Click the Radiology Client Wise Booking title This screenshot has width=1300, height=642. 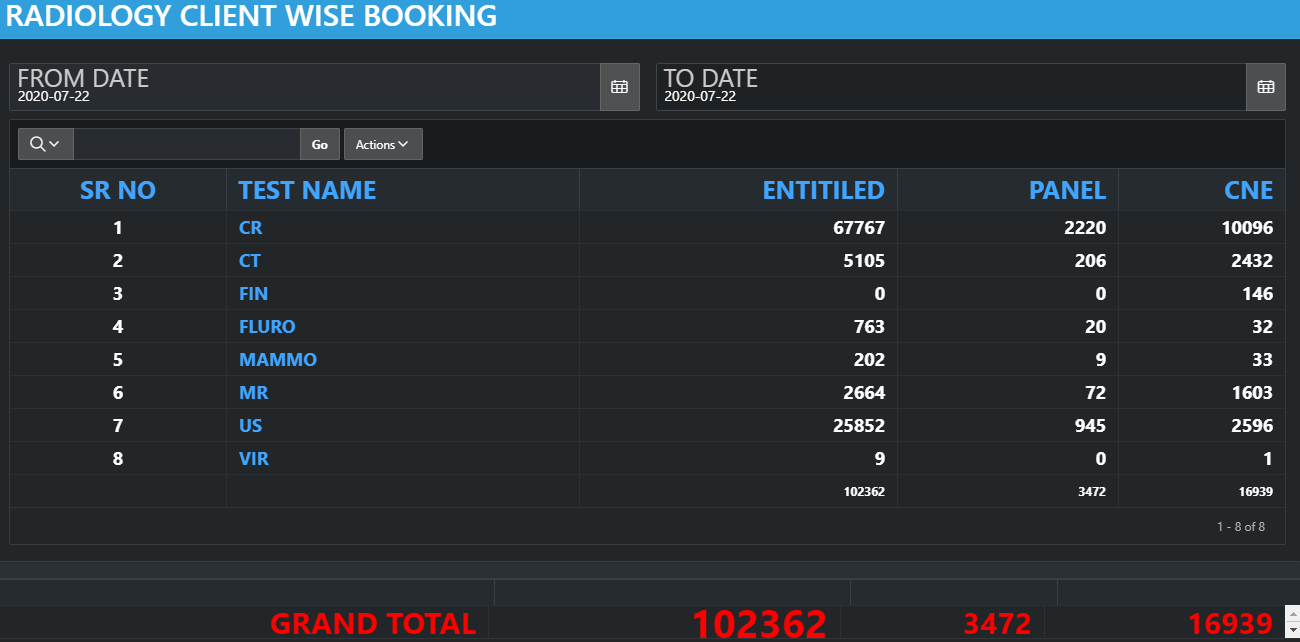251,16
